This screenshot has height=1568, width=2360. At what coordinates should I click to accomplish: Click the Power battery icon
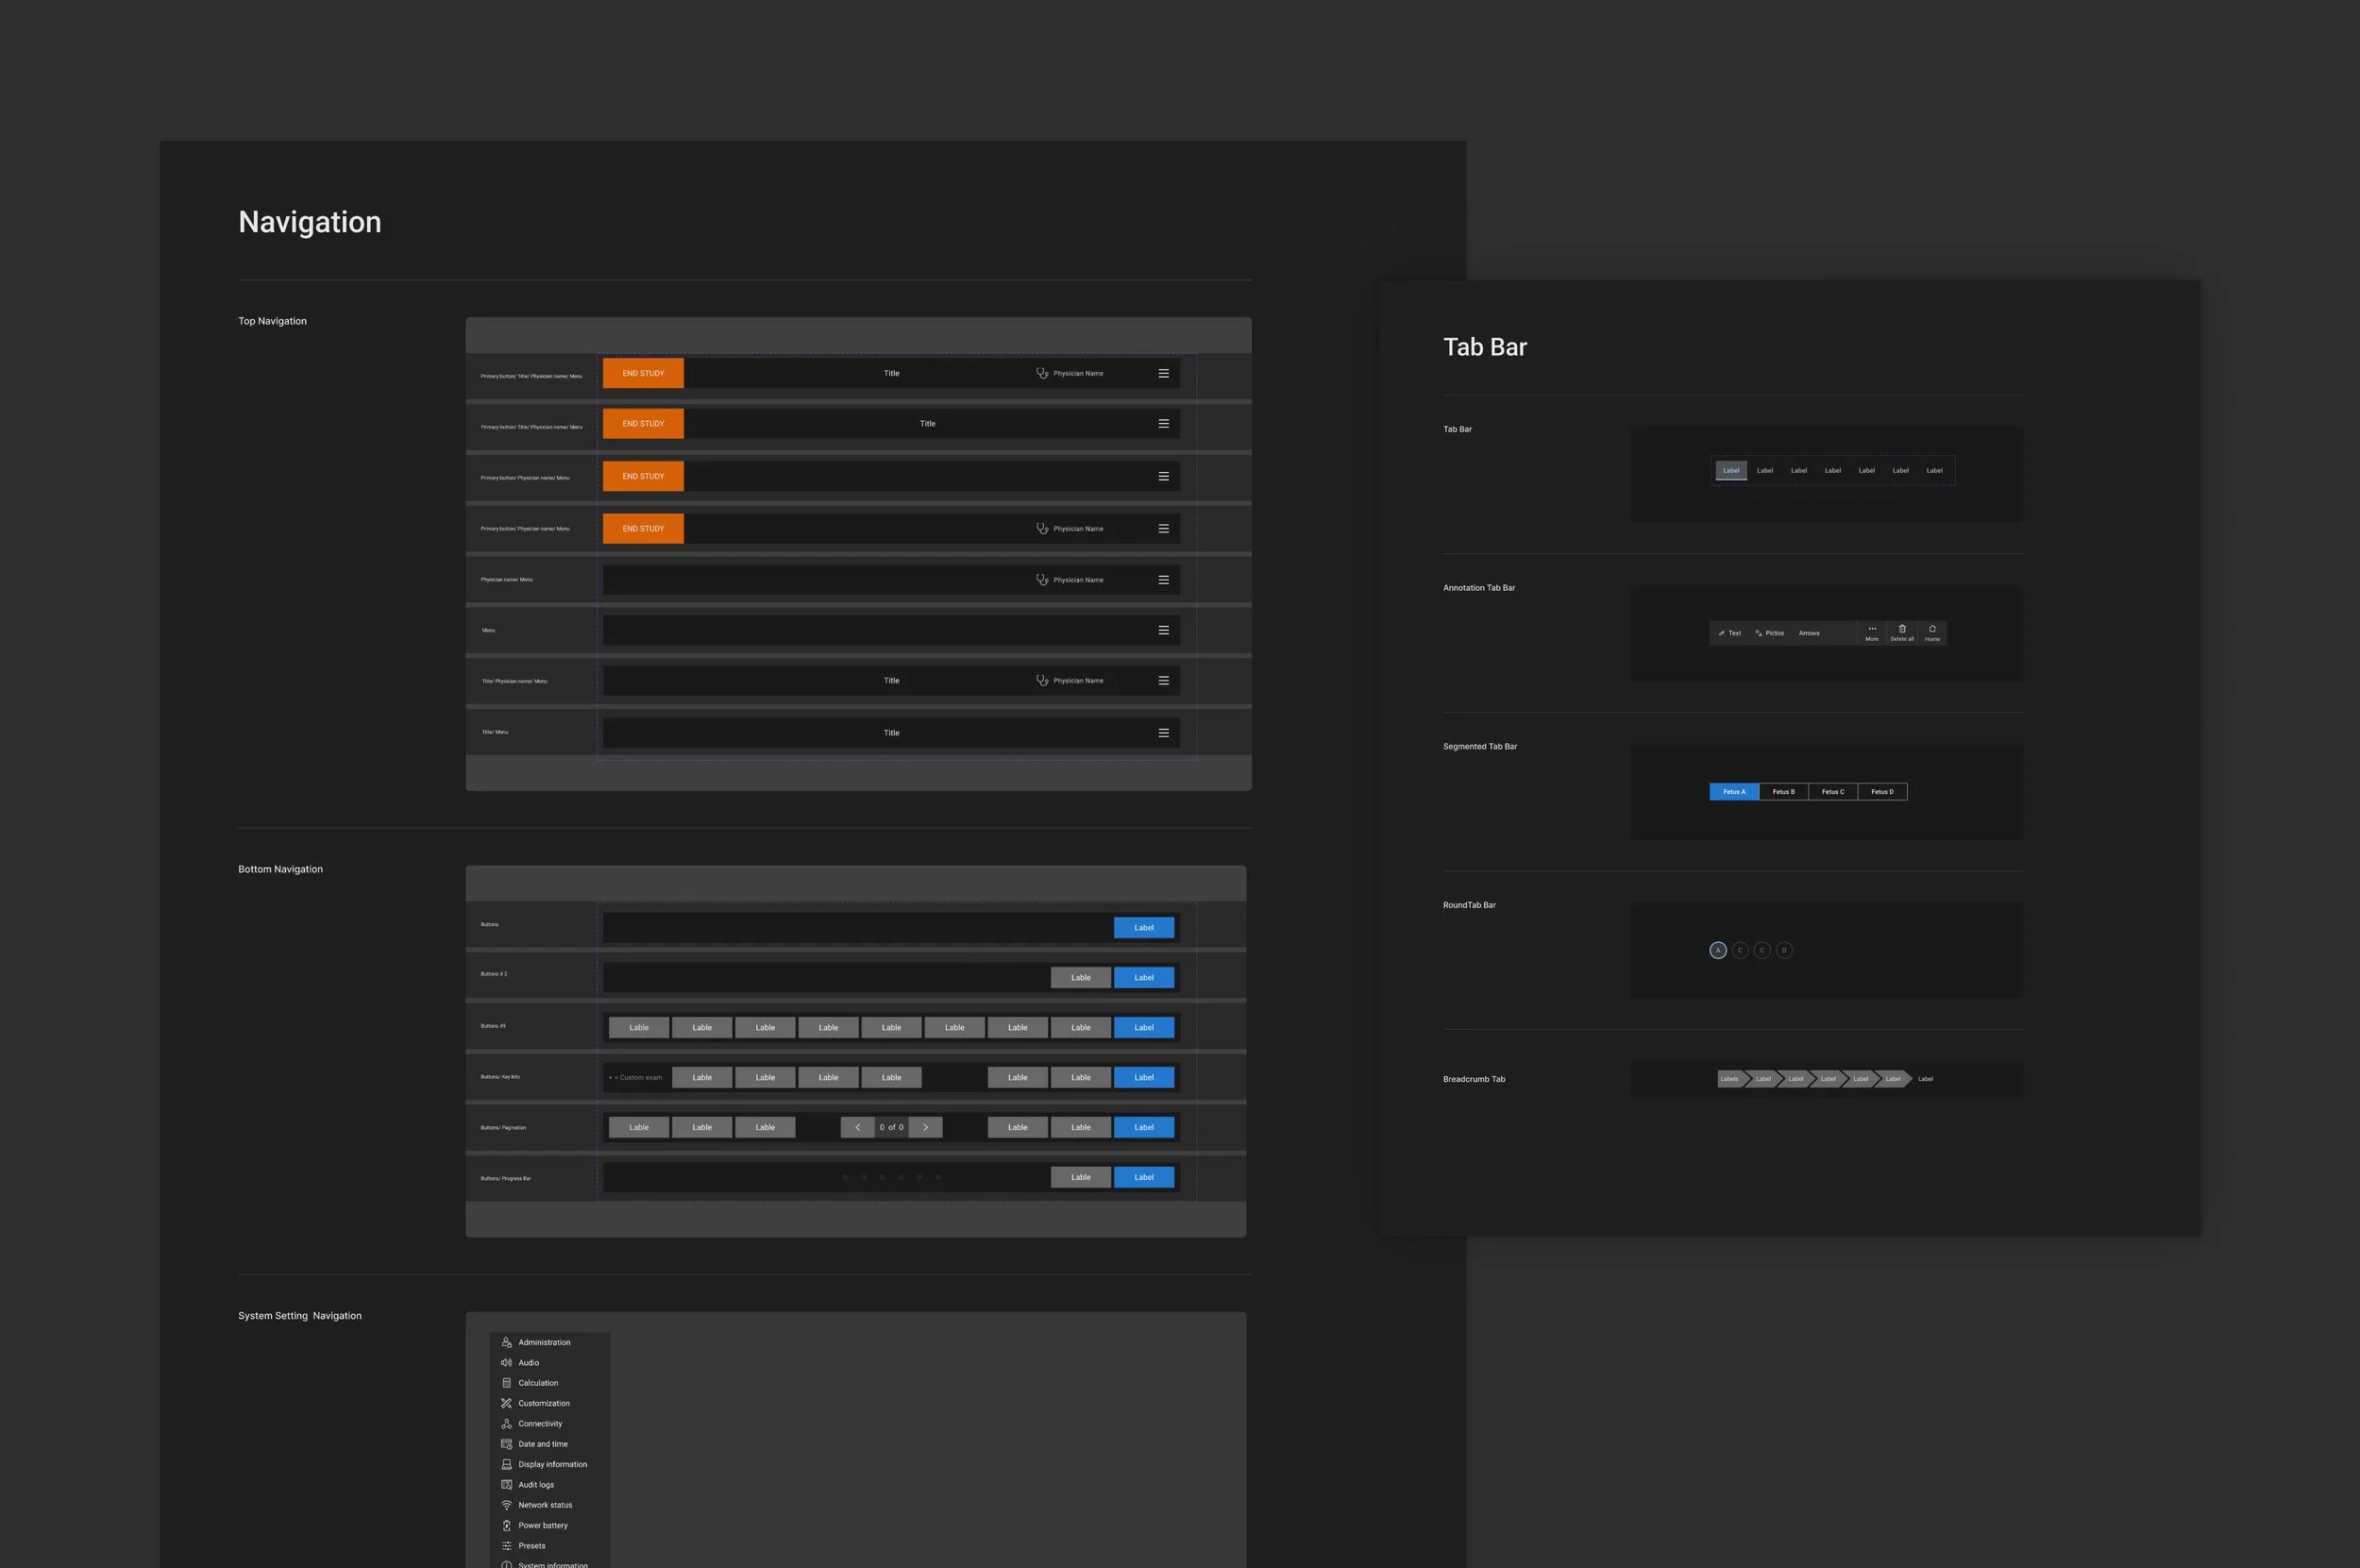506,1525
